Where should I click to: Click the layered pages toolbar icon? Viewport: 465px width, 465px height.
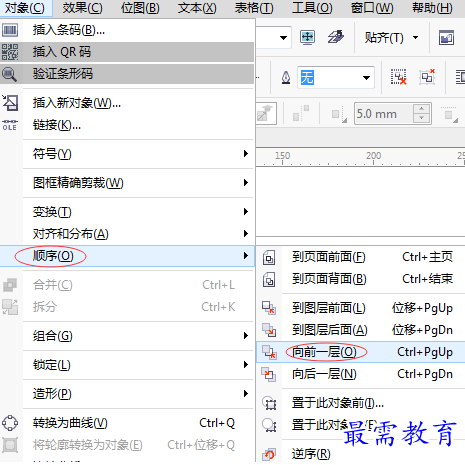point(336,37)
